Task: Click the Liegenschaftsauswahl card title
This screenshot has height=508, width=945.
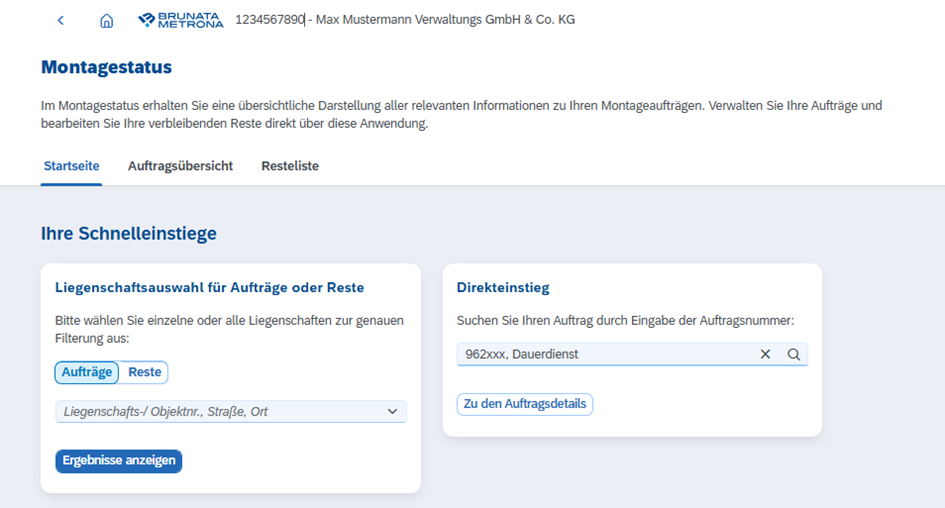Action: click(x=209, y=287)
